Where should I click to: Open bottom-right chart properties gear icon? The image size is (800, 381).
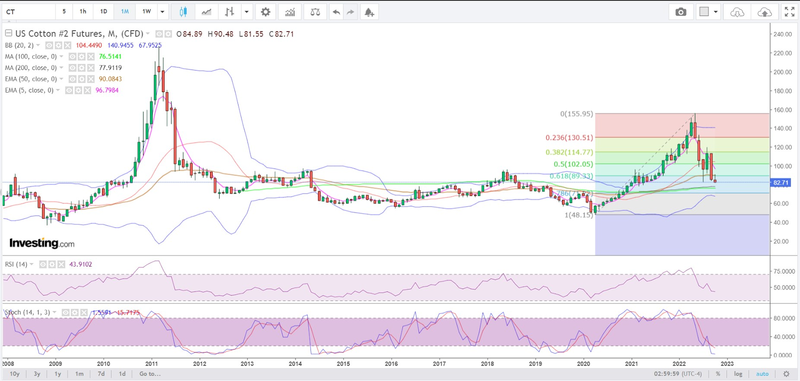click(786, 373)
